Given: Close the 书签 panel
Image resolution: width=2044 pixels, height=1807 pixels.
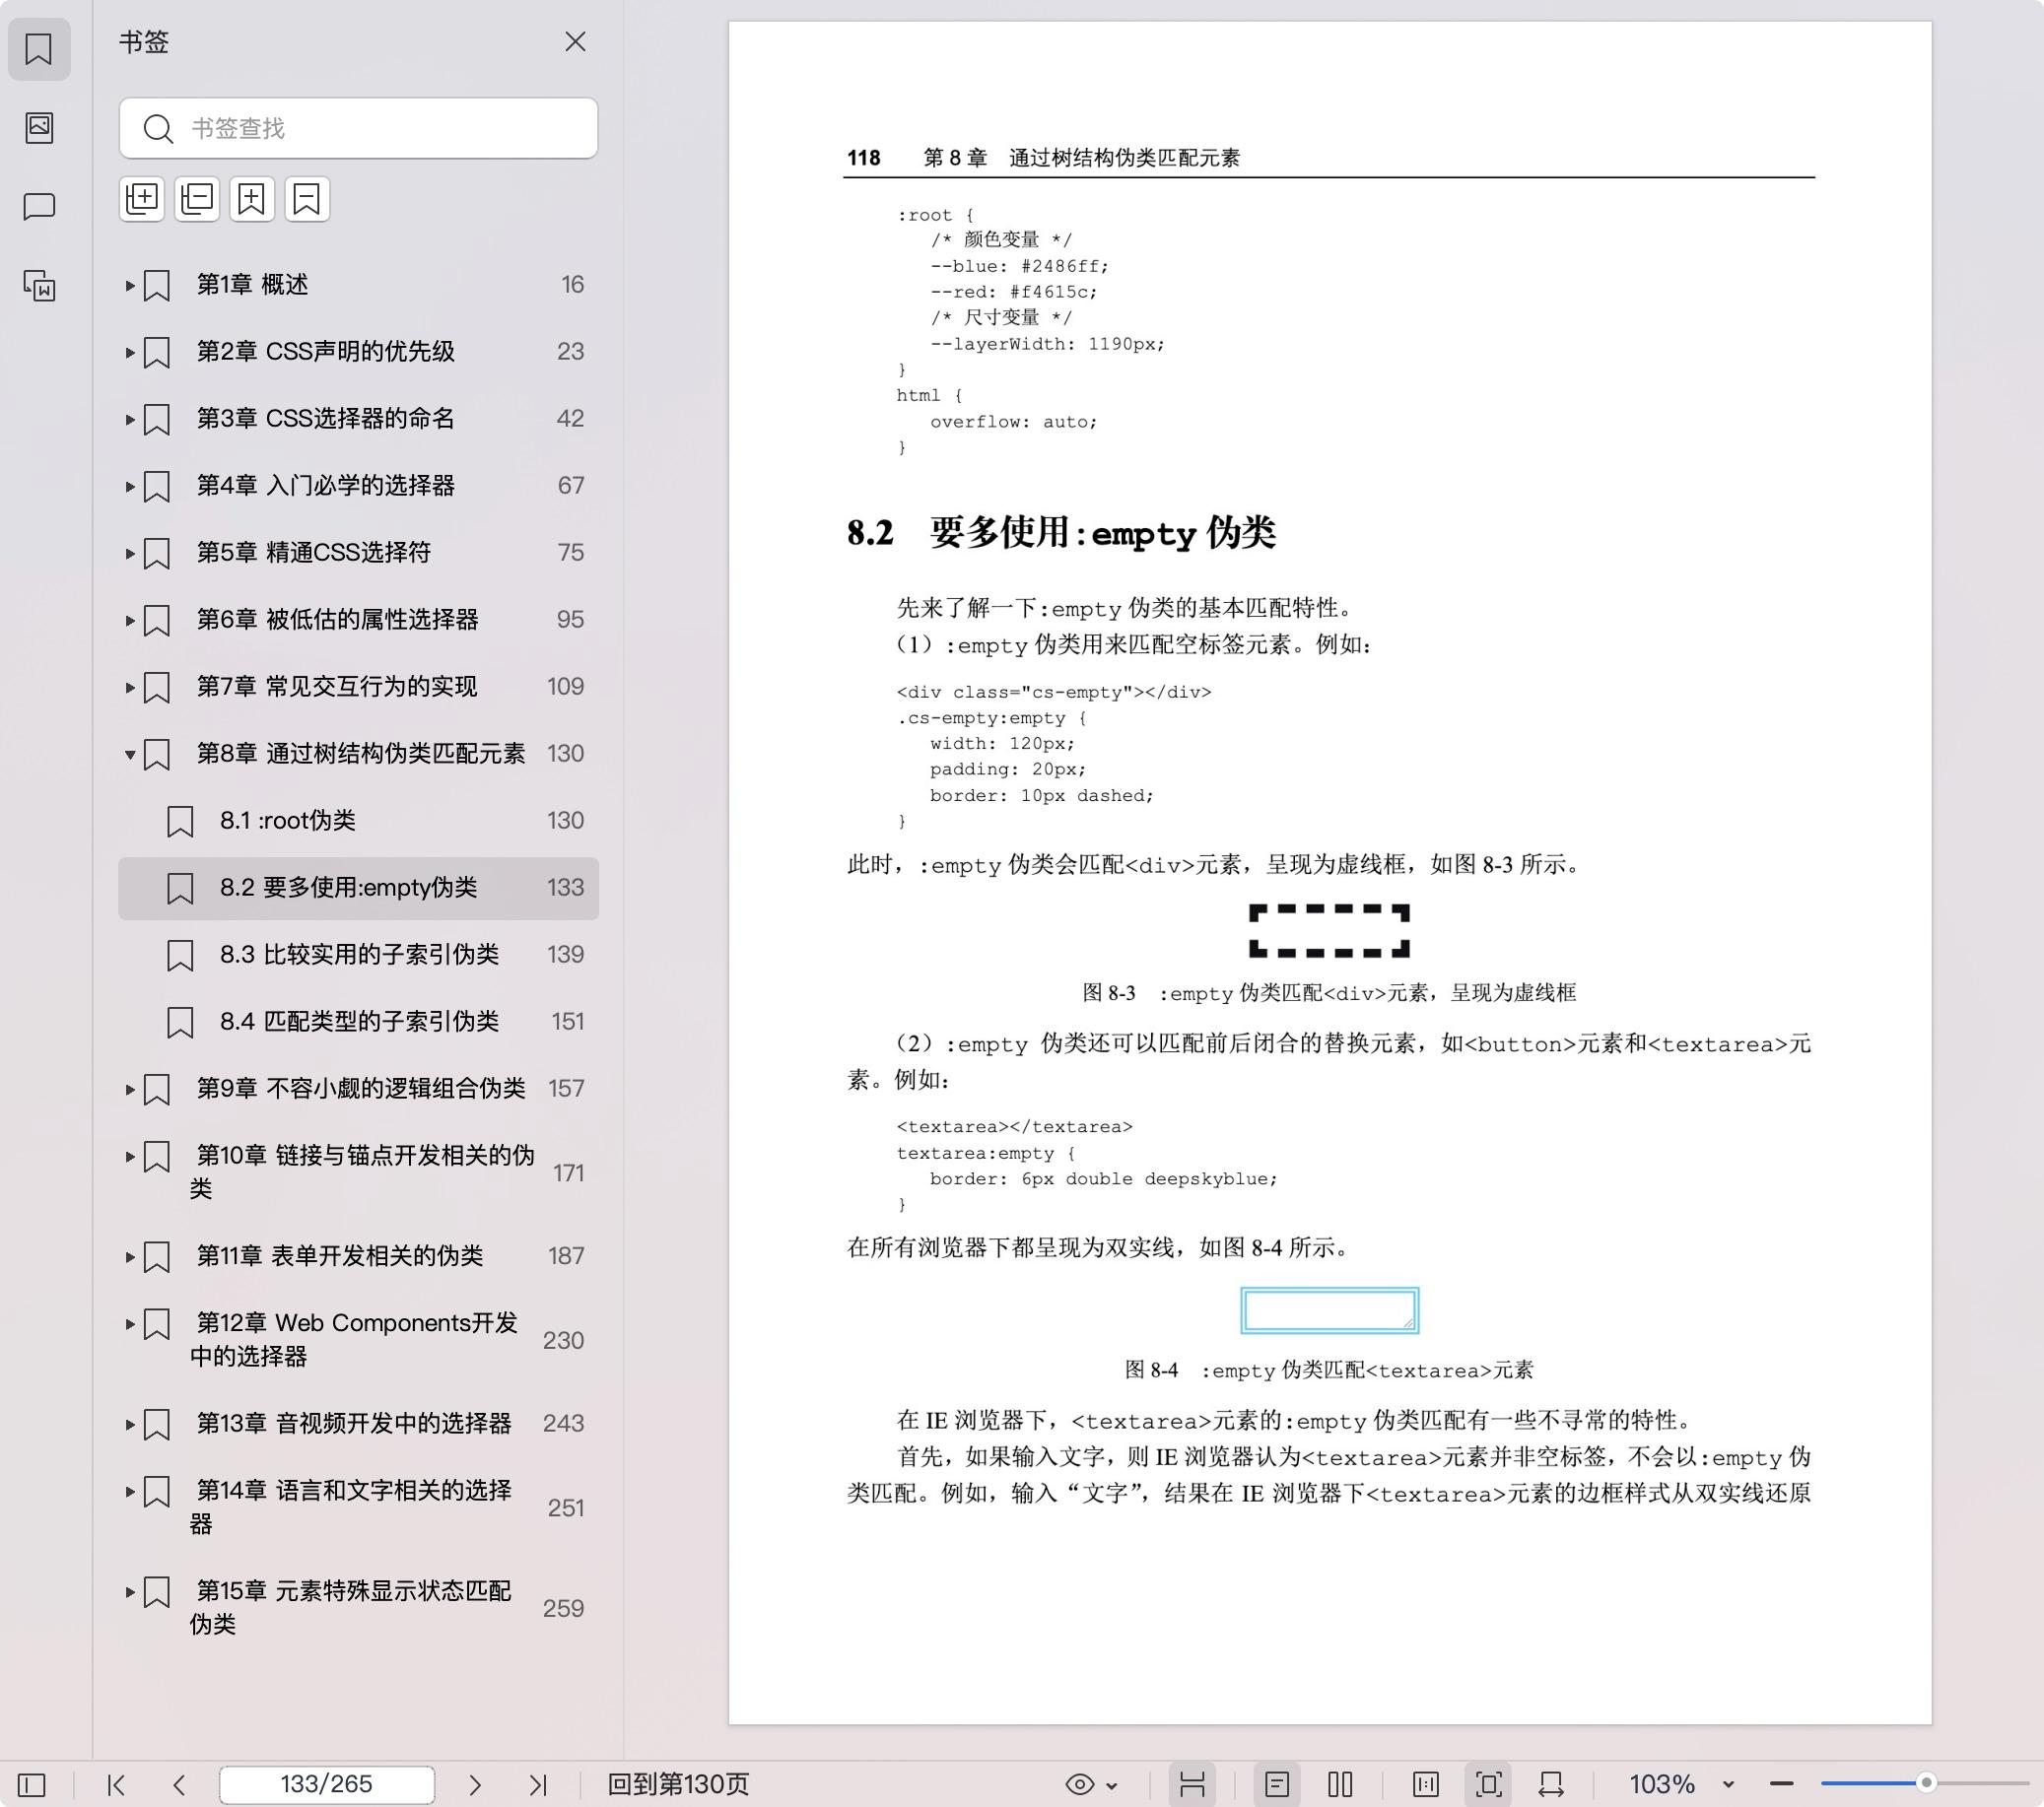Looking at the screenshot, I should [x=575, y=41].
